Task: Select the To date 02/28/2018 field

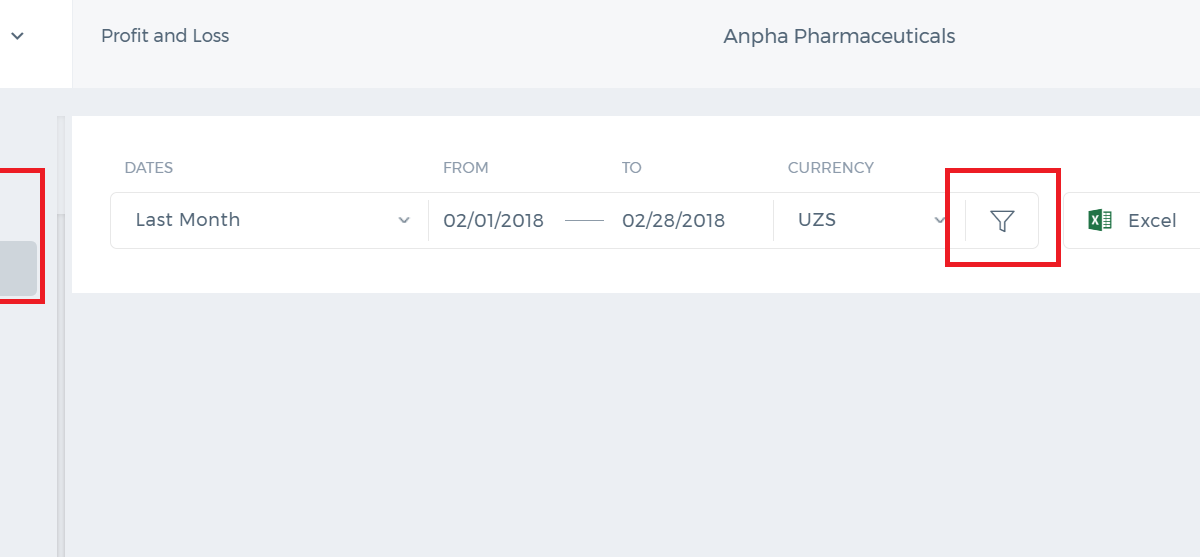Action: (x=673, y=221)
